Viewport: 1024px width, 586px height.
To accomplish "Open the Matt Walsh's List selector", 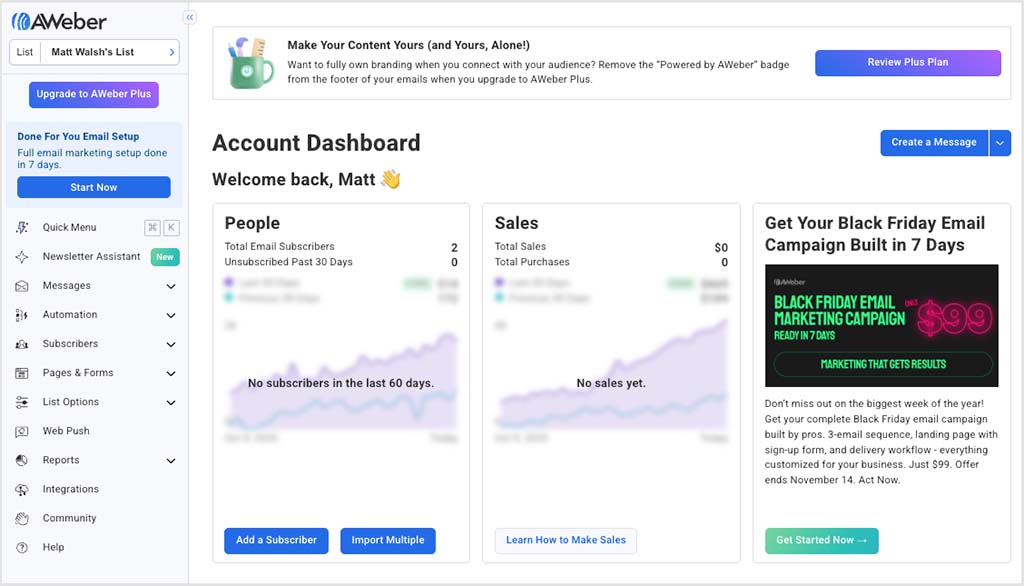I will (95, 52).
